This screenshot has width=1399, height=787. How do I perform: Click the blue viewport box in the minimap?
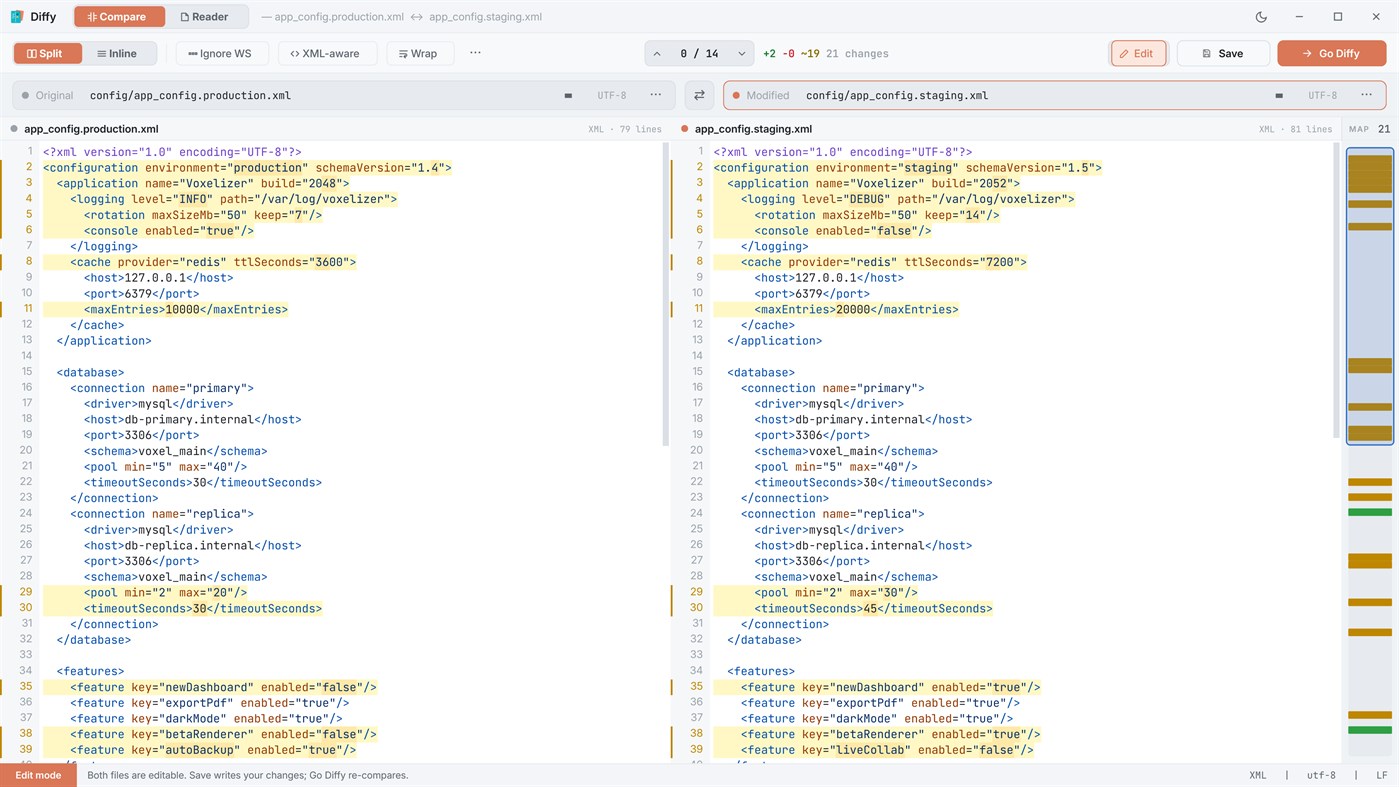1369,296
